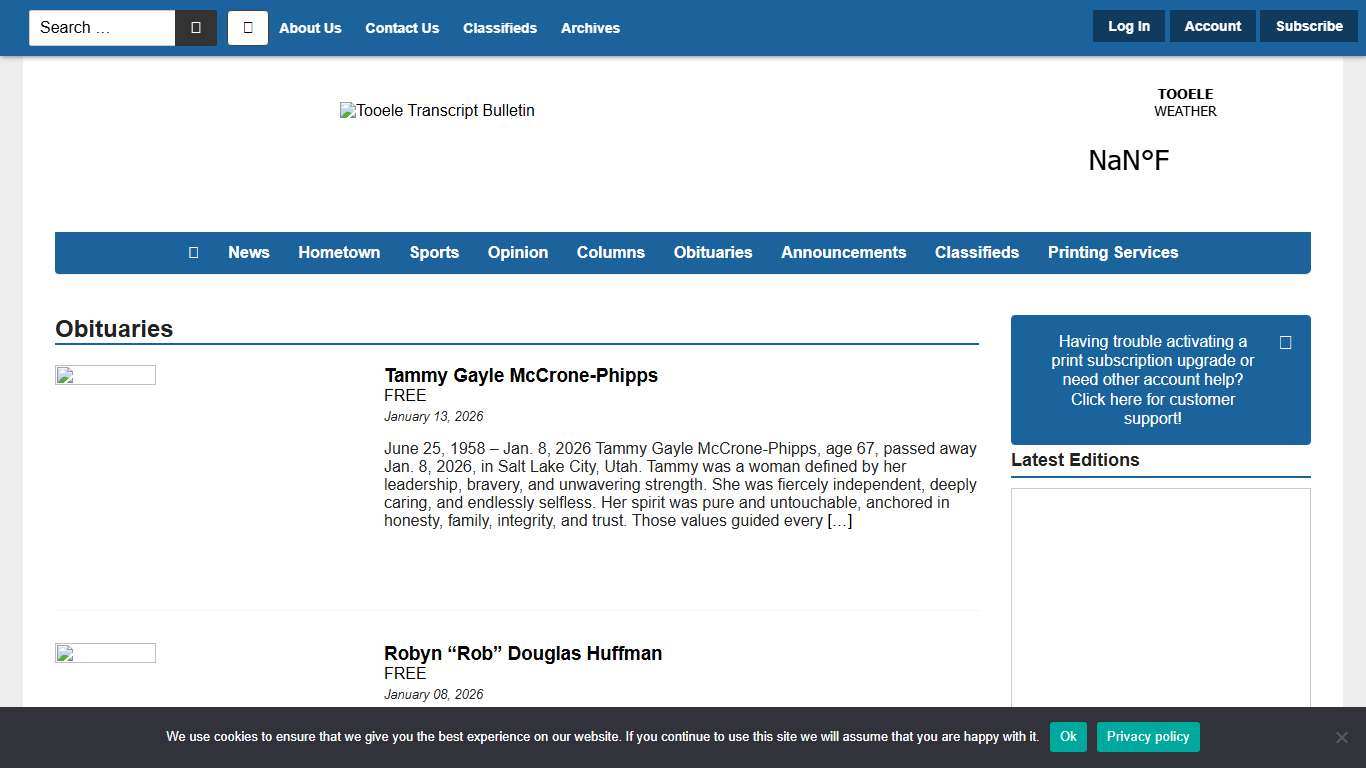
Task: Click the home icon before News in navigation bar
Action: (194, 253)
